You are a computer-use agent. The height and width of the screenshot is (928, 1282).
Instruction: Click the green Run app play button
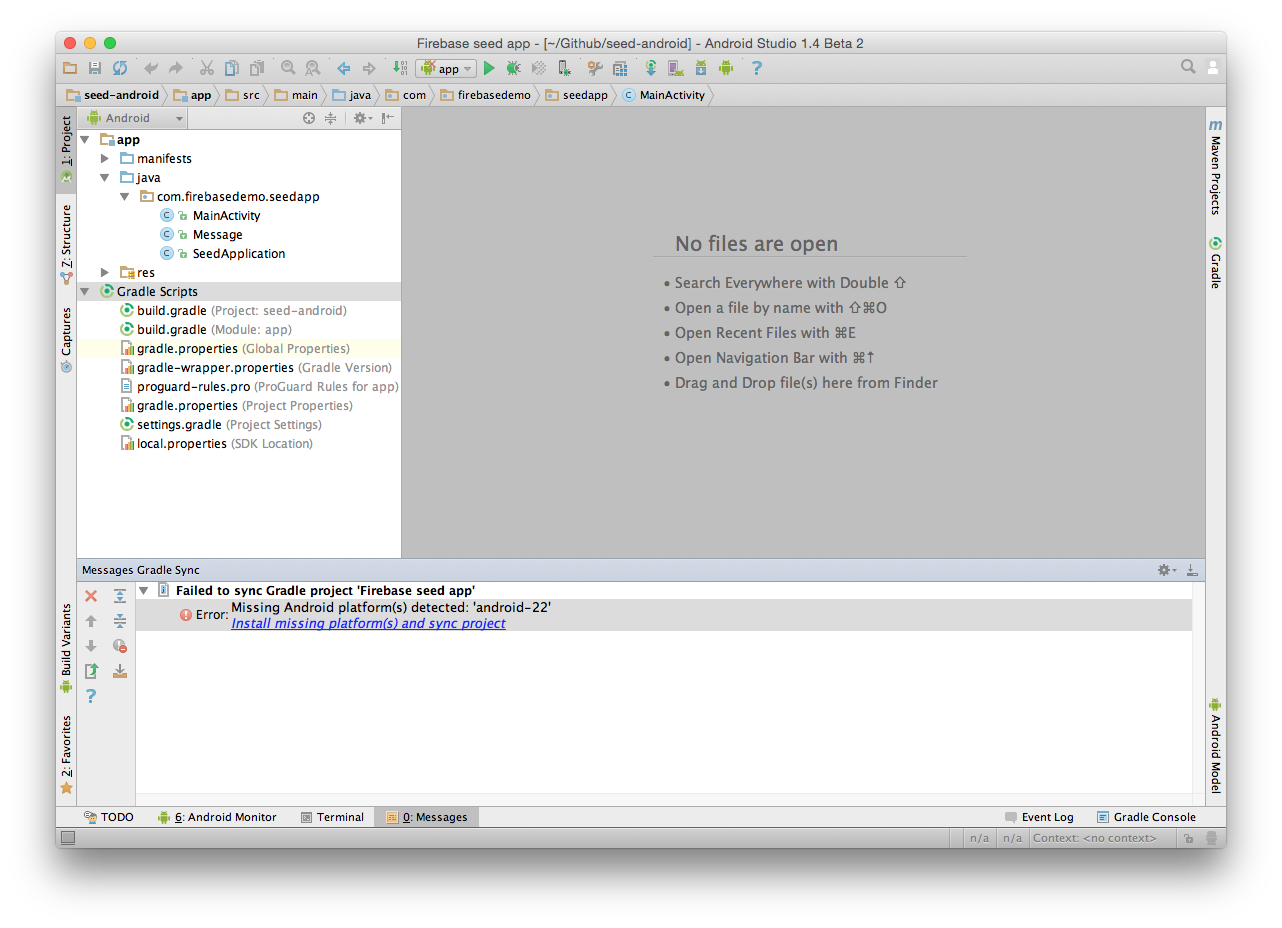489,68
